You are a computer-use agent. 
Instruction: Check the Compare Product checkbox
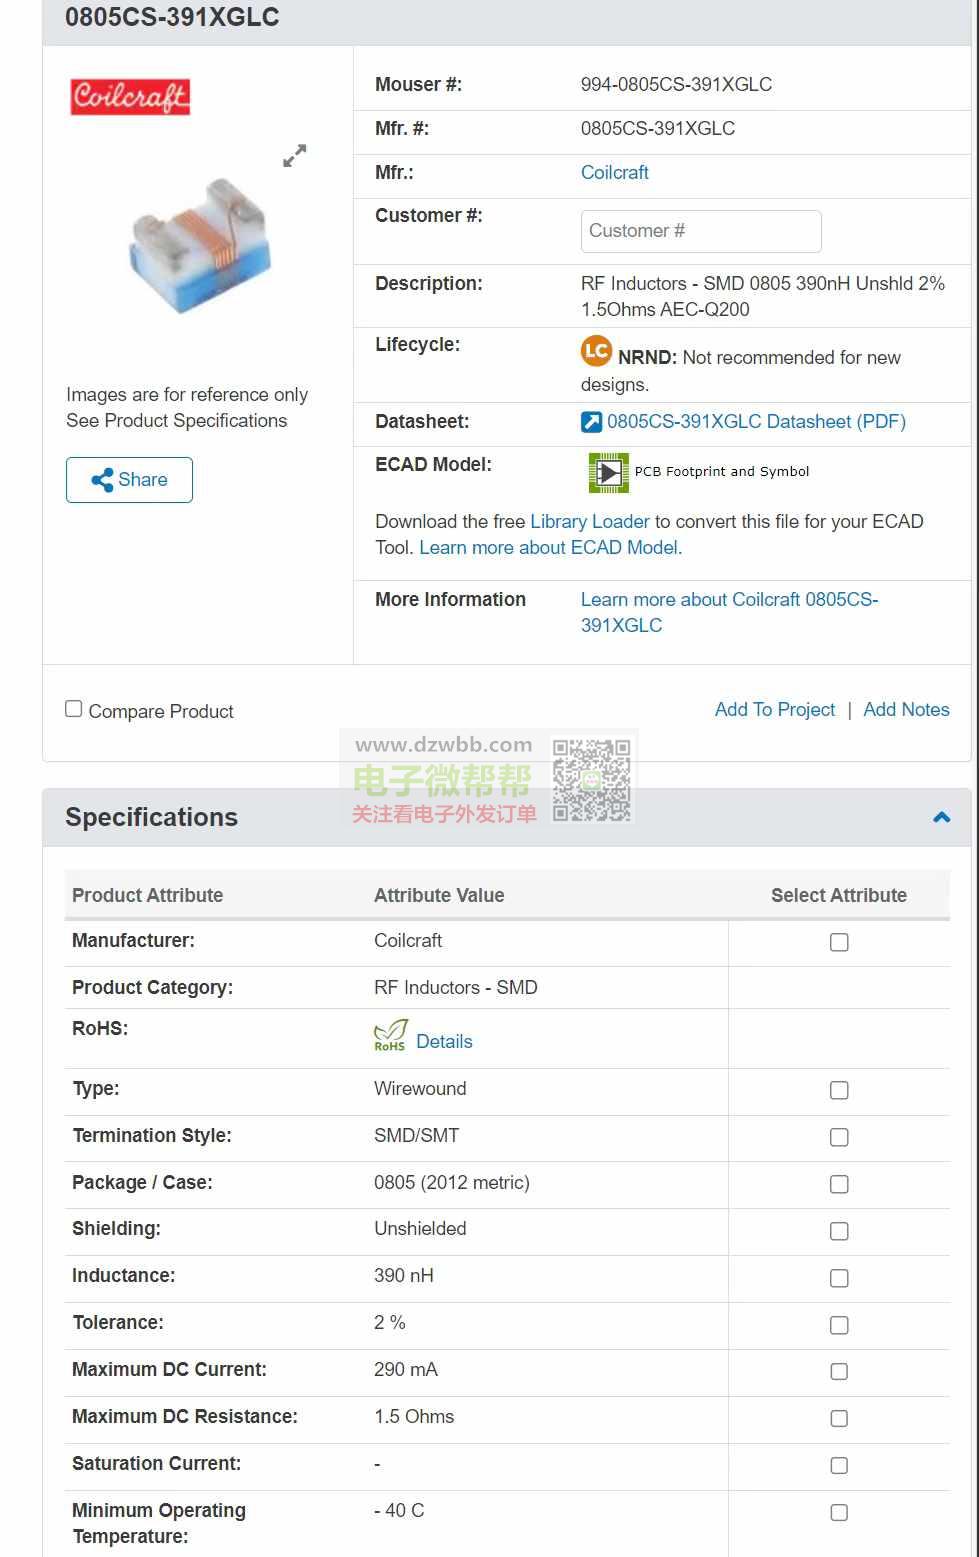[x=74, y=709]
